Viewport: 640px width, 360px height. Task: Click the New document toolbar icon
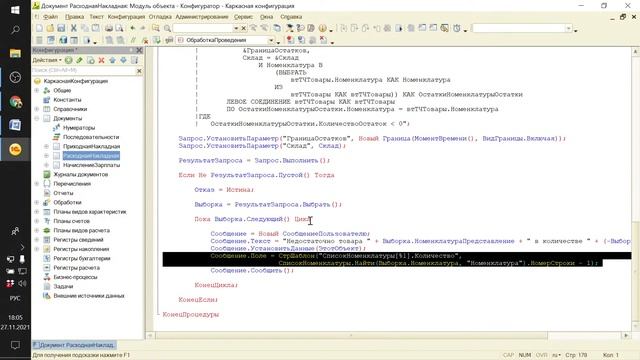[39, 28]
